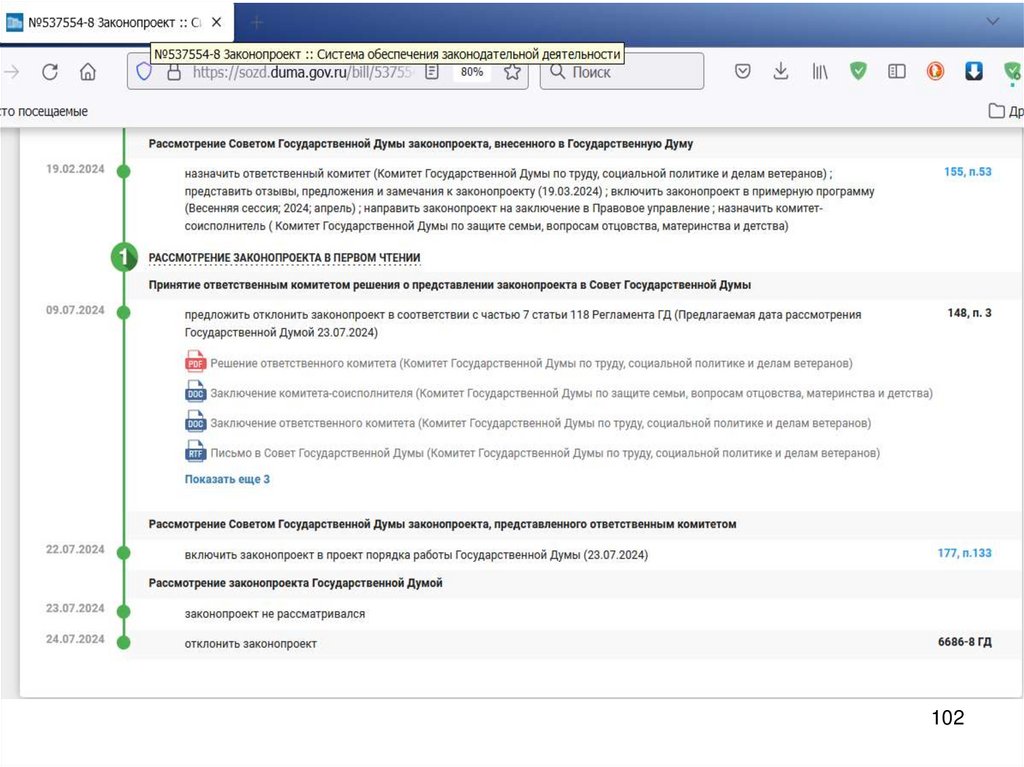This screenshot has width=1024, height=767.
Task: Click timeline dot for 22.07.2024
Action: coord(123,553)
